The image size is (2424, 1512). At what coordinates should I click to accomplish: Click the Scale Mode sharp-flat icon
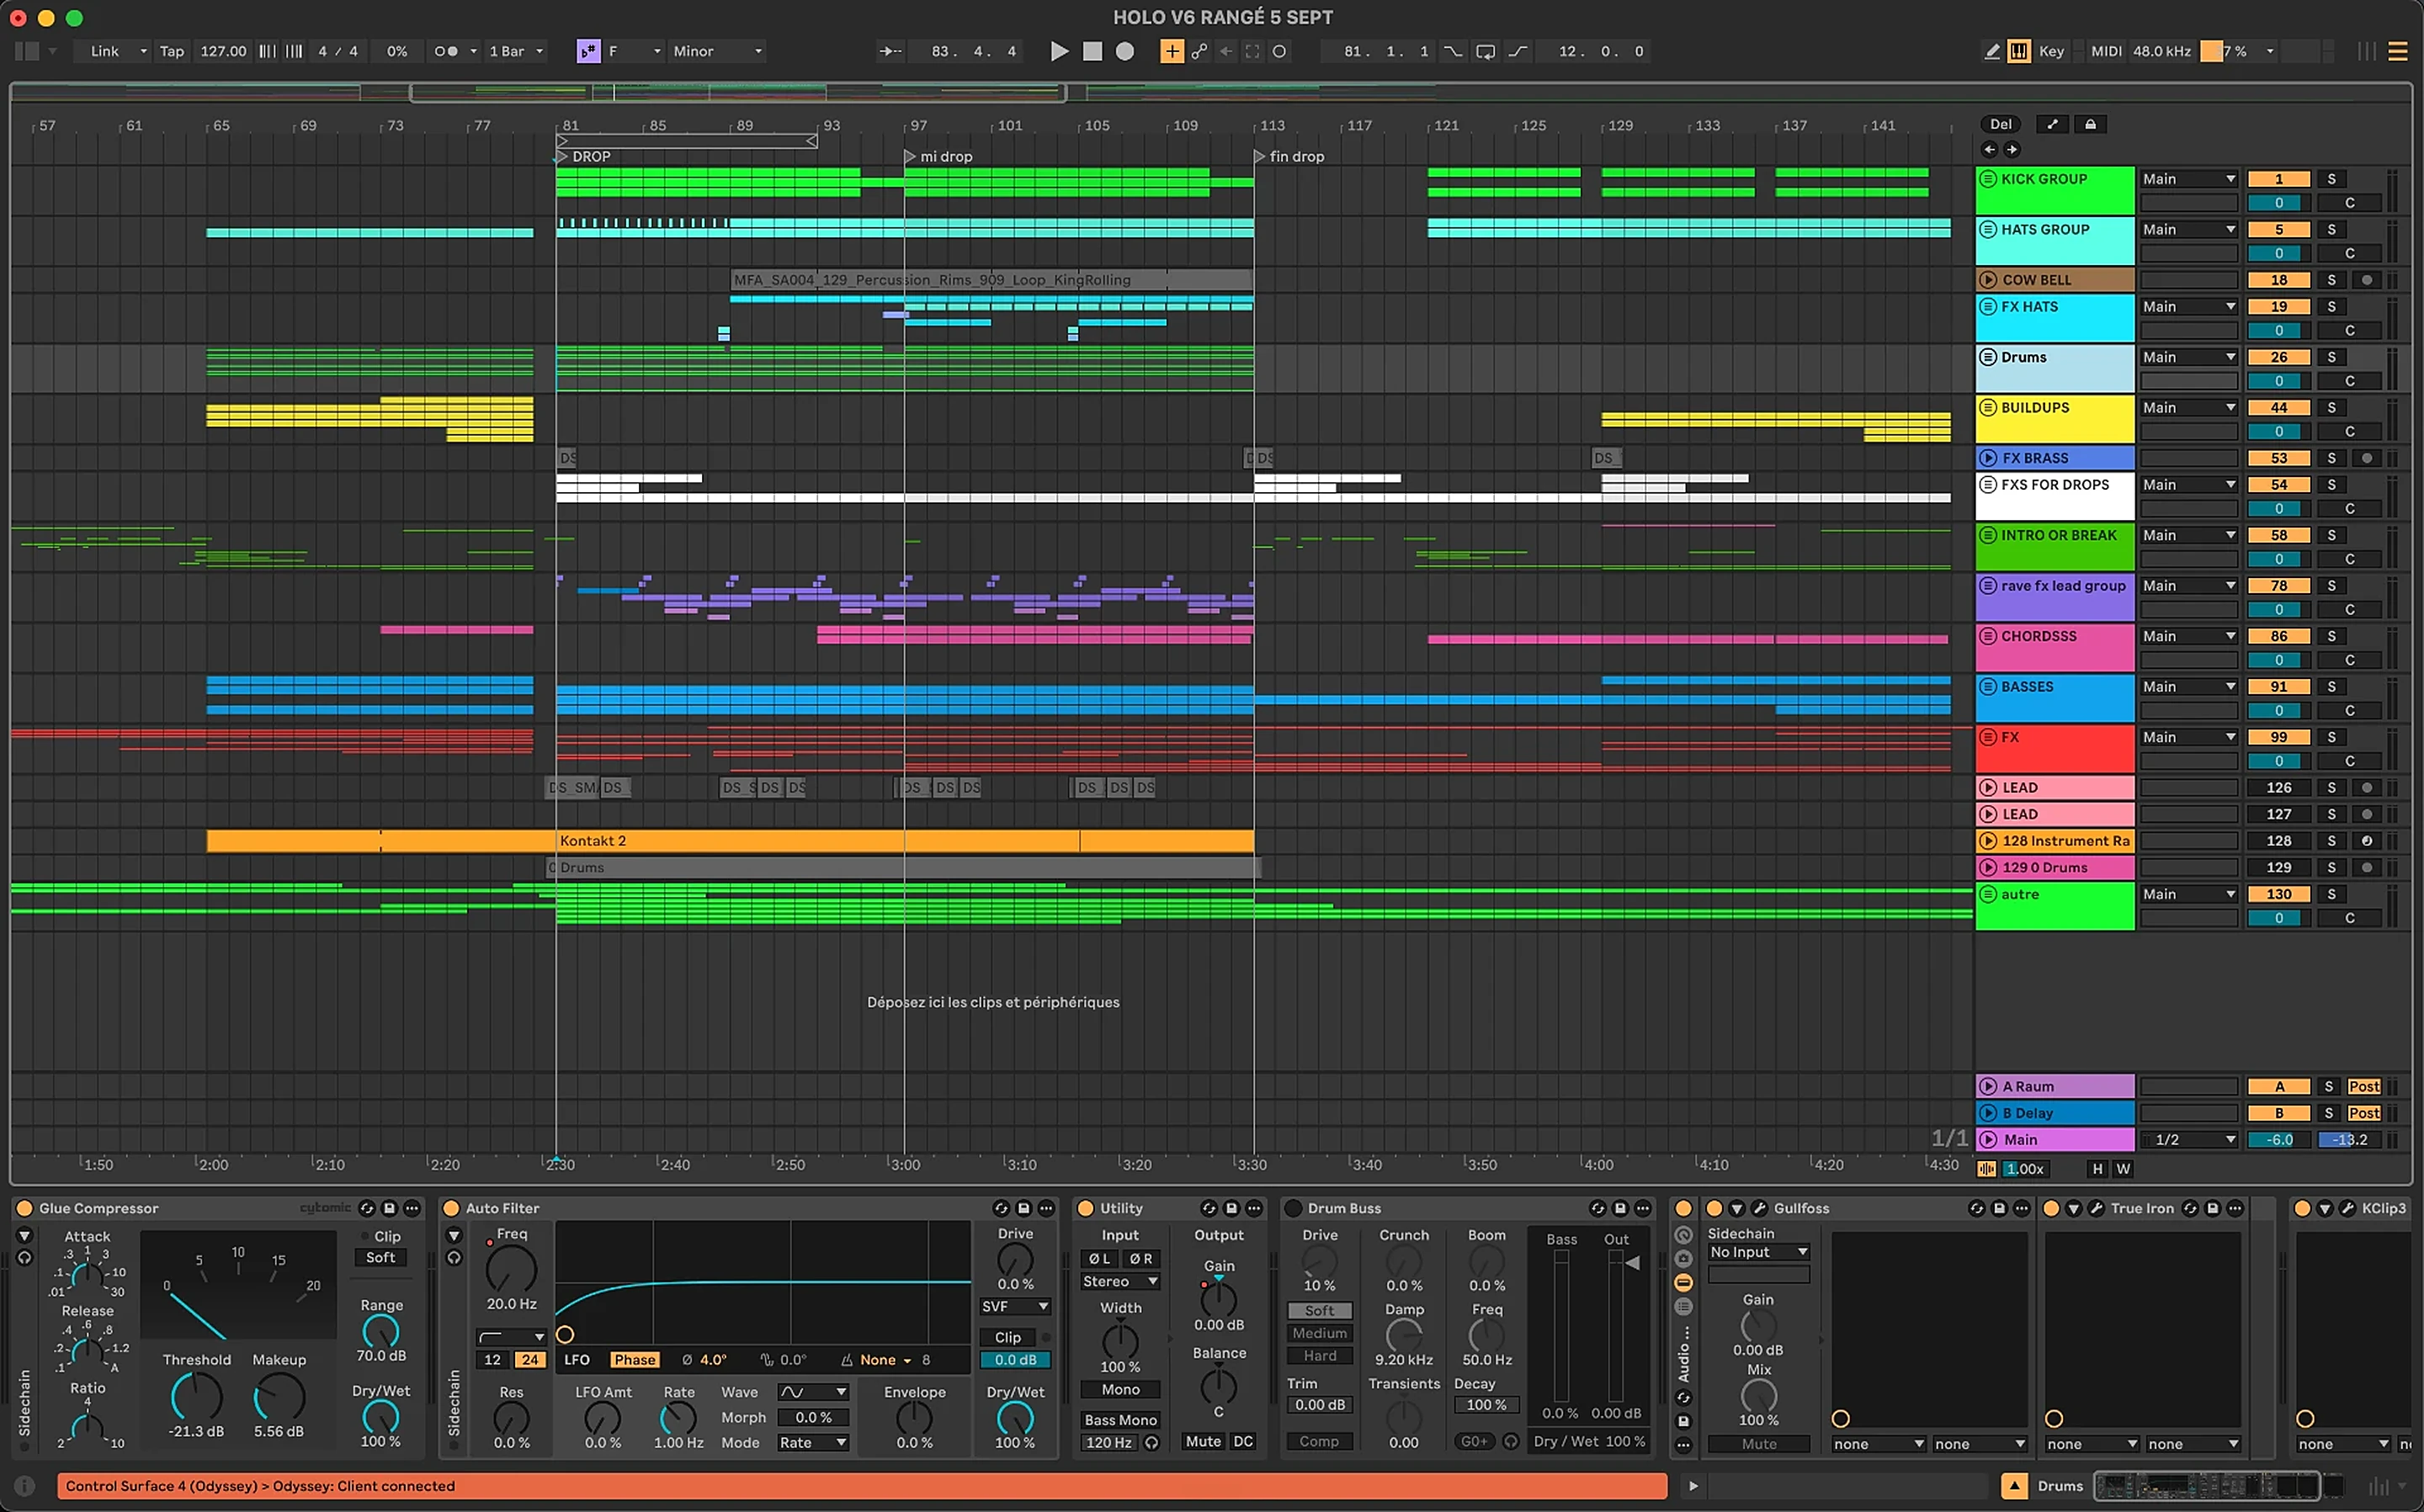[x=588, y=51]
